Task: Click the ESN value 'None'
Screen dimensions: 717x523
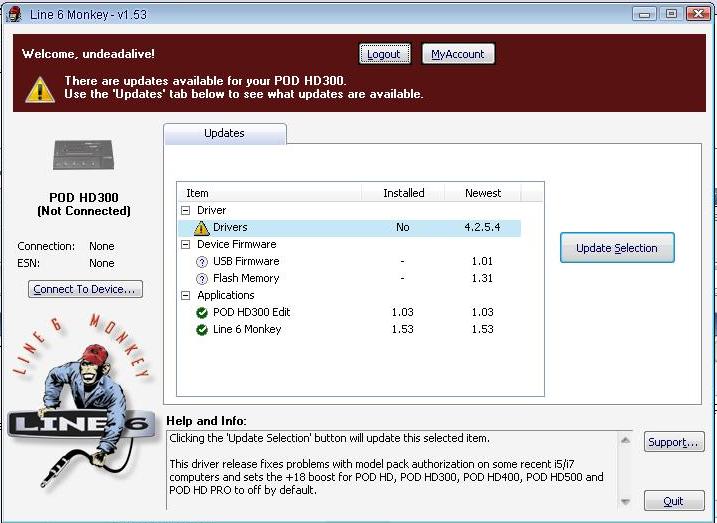Action: point(102,263)
